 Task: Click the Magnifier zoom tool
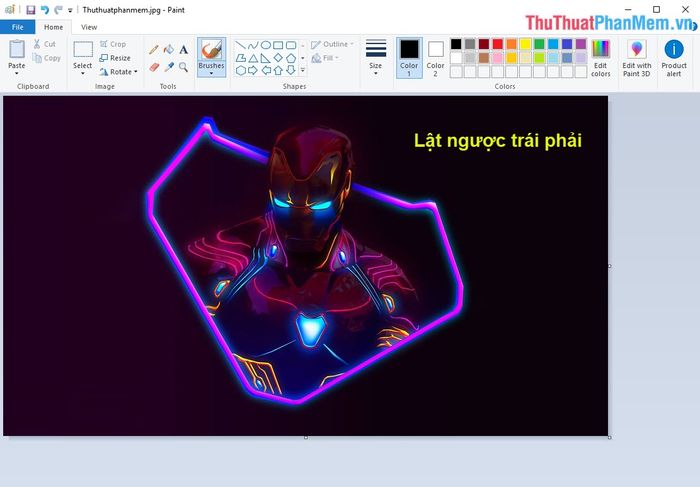pos(184,67)
